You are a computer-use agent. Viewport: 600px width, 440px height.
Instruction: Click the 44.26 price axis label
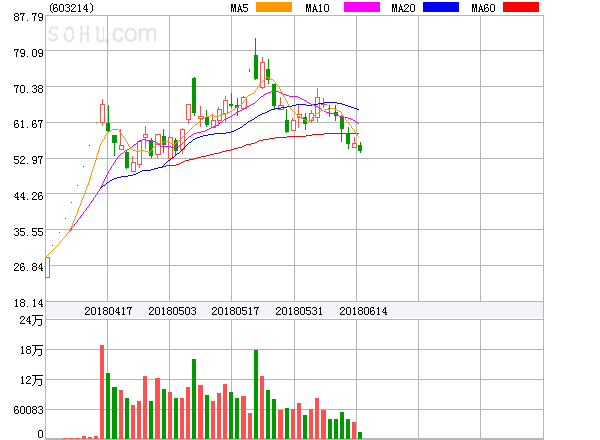pyautogui.click(x=29, y=196)
